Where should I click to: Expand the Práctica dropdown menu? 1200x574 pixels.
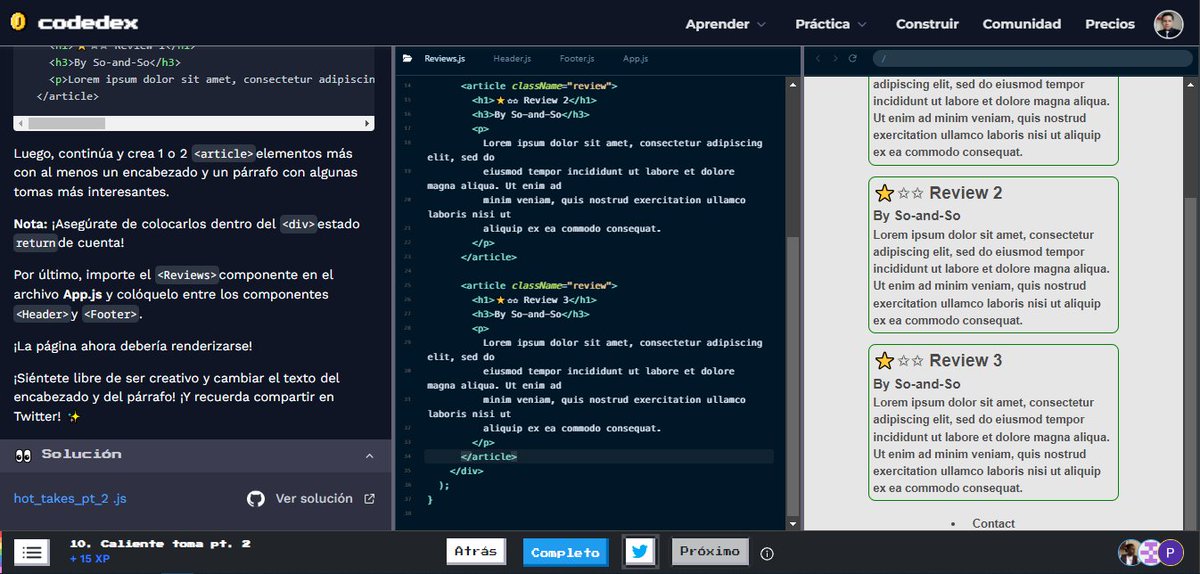(831, 24)
